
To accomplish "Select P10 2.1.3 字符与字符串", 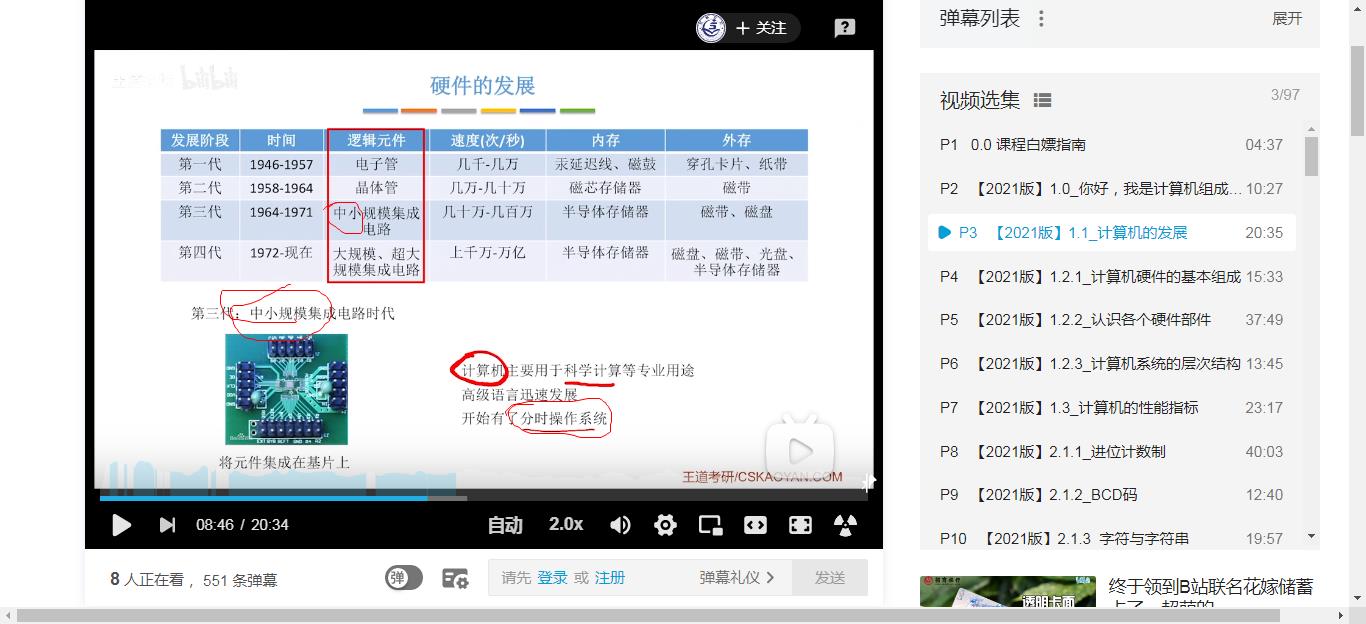I will point(1111,538).
